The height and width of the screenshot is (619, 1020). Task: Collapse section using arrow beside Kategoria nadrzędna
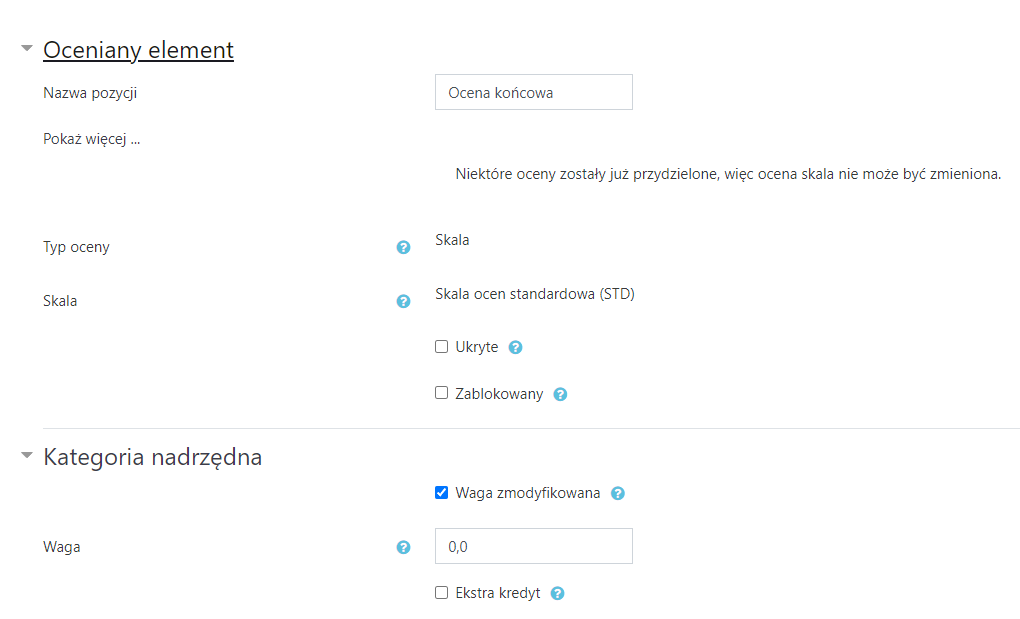27,456
